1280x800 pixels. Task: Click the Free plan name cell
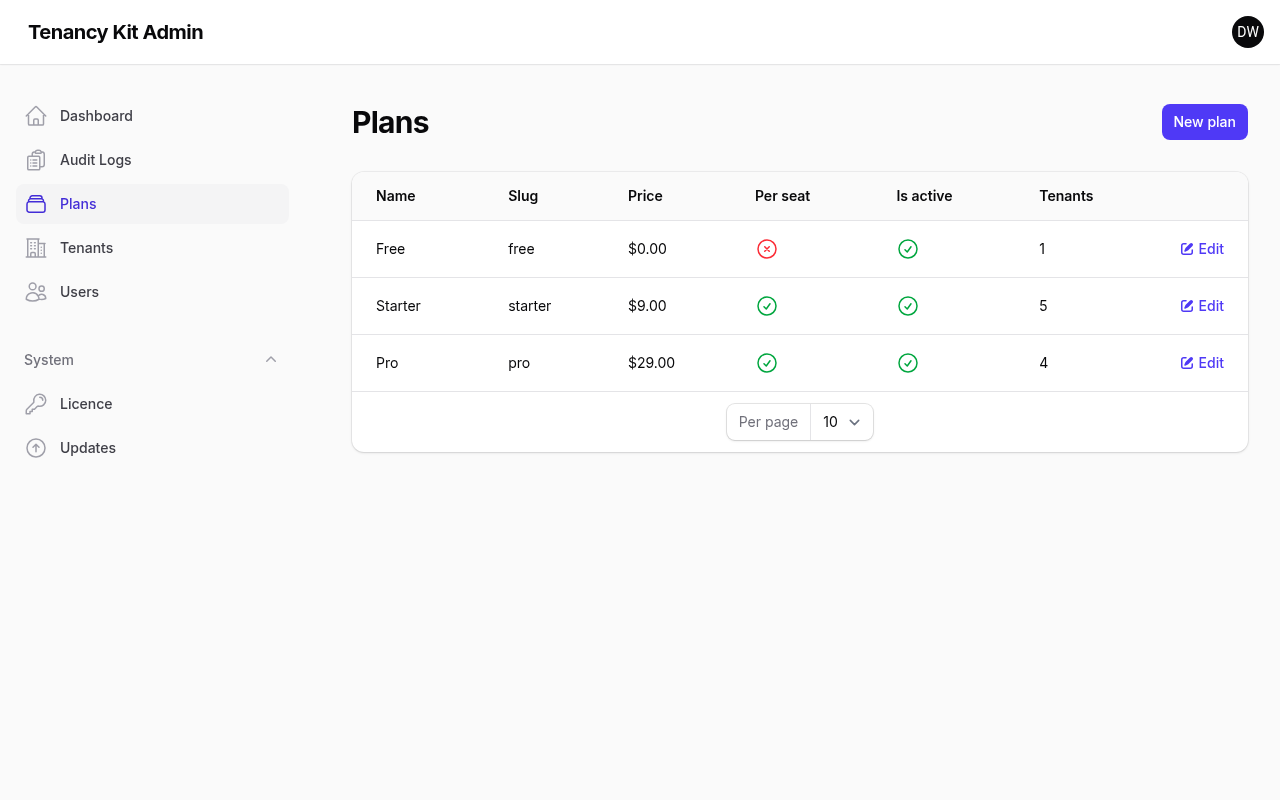point(390,249)
